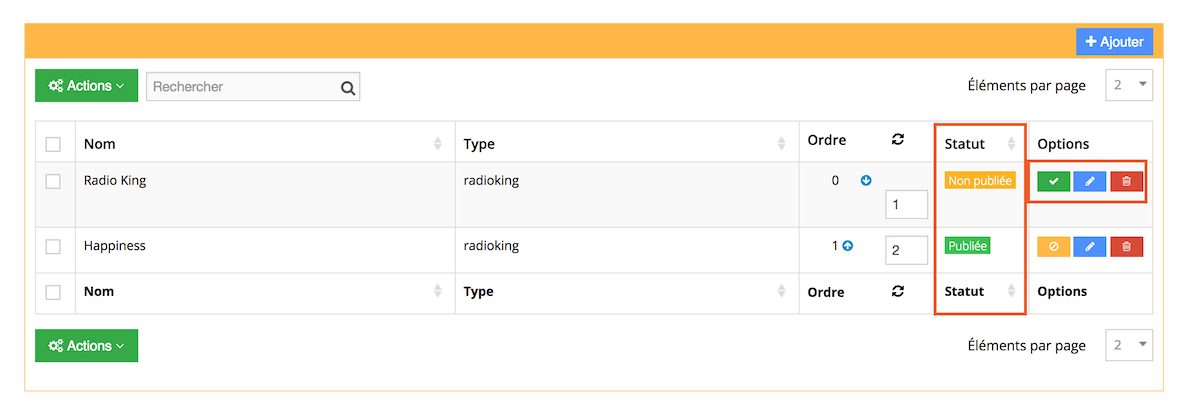This screenshot has width=1195, height=407.
Task: Unpublish Happiness with orange ban icon
Action: coord(1053,247)
